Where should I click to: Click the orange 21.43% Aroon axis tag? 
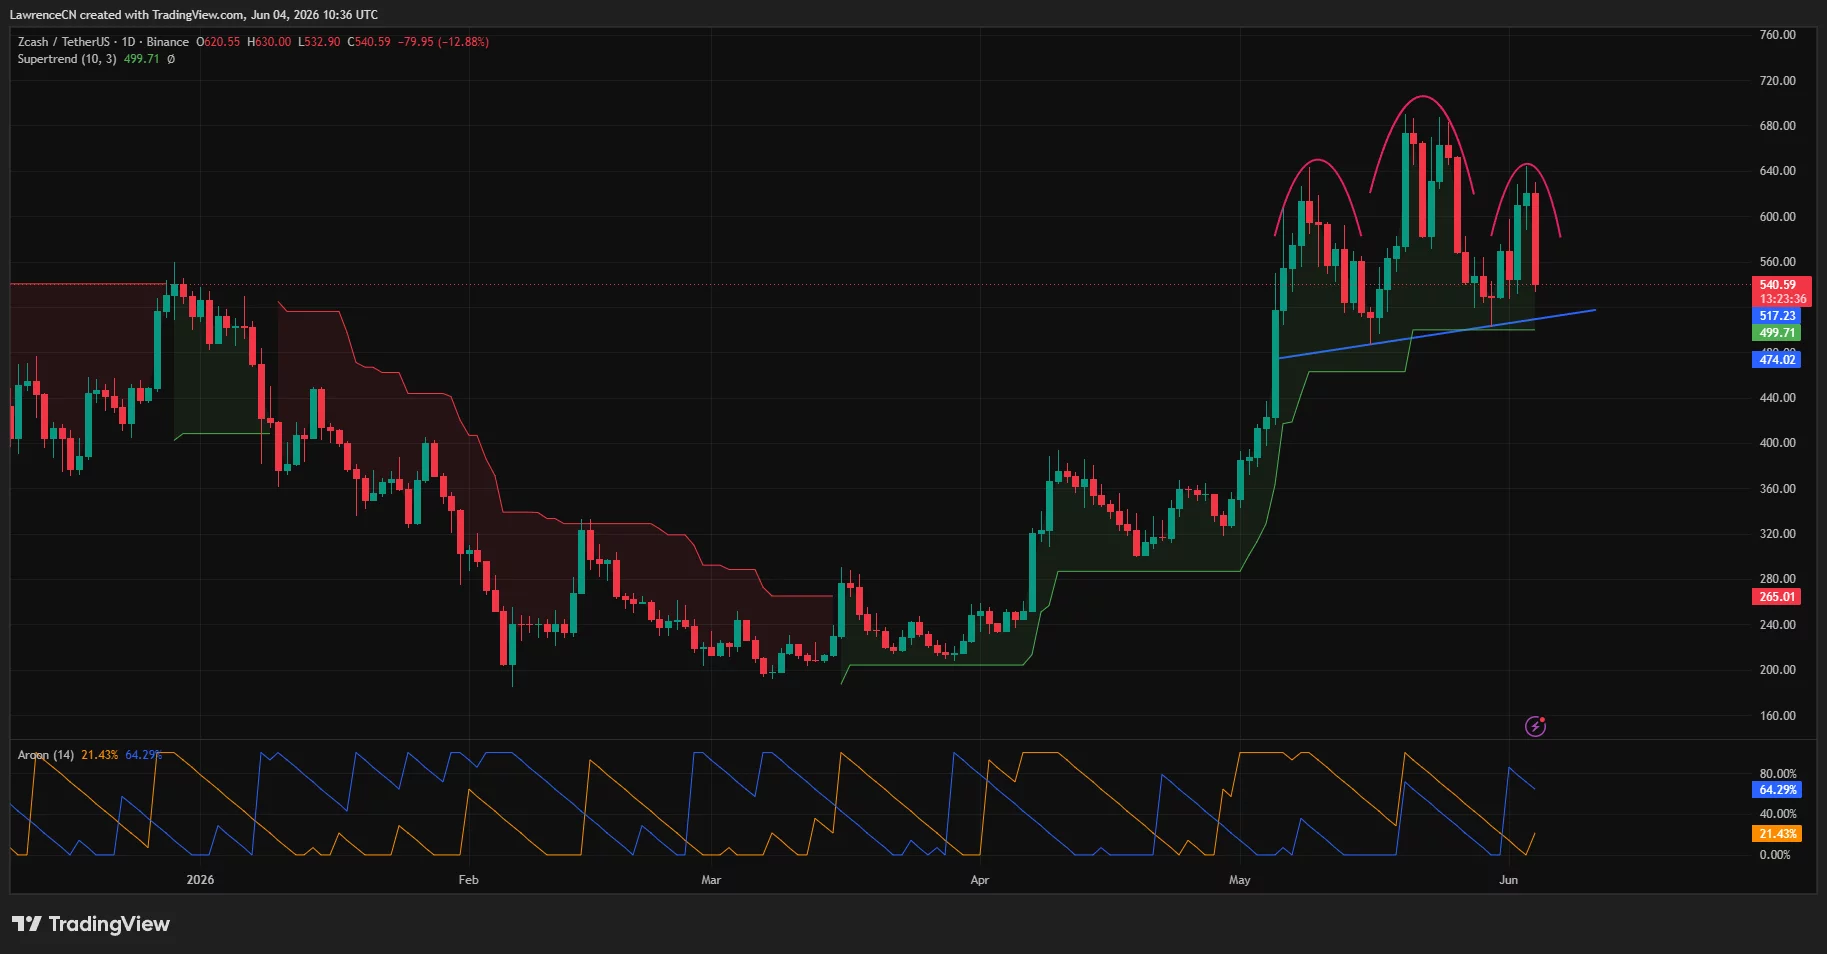click(x=1777, y=834)
